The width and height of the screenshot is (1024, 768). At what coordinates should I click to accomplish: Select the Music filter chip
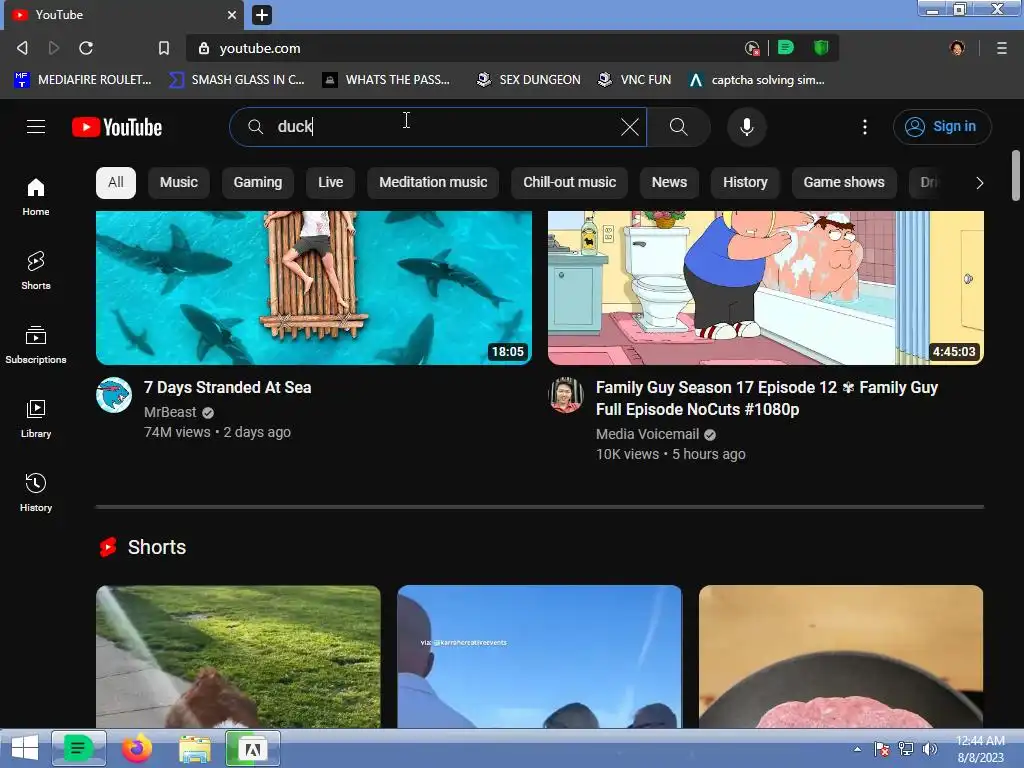point(178,182)
